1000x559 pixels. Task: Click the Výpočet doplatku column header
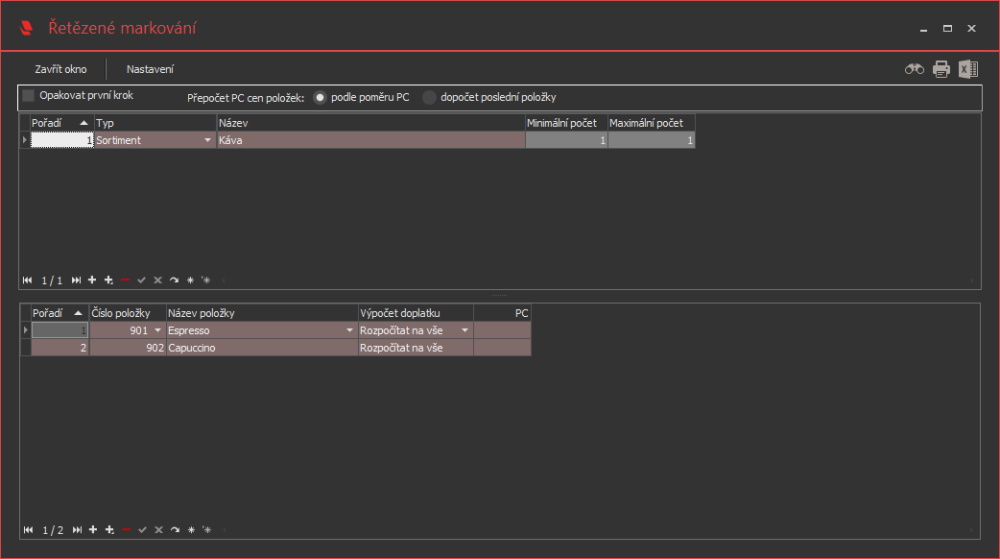coord(416,313)
